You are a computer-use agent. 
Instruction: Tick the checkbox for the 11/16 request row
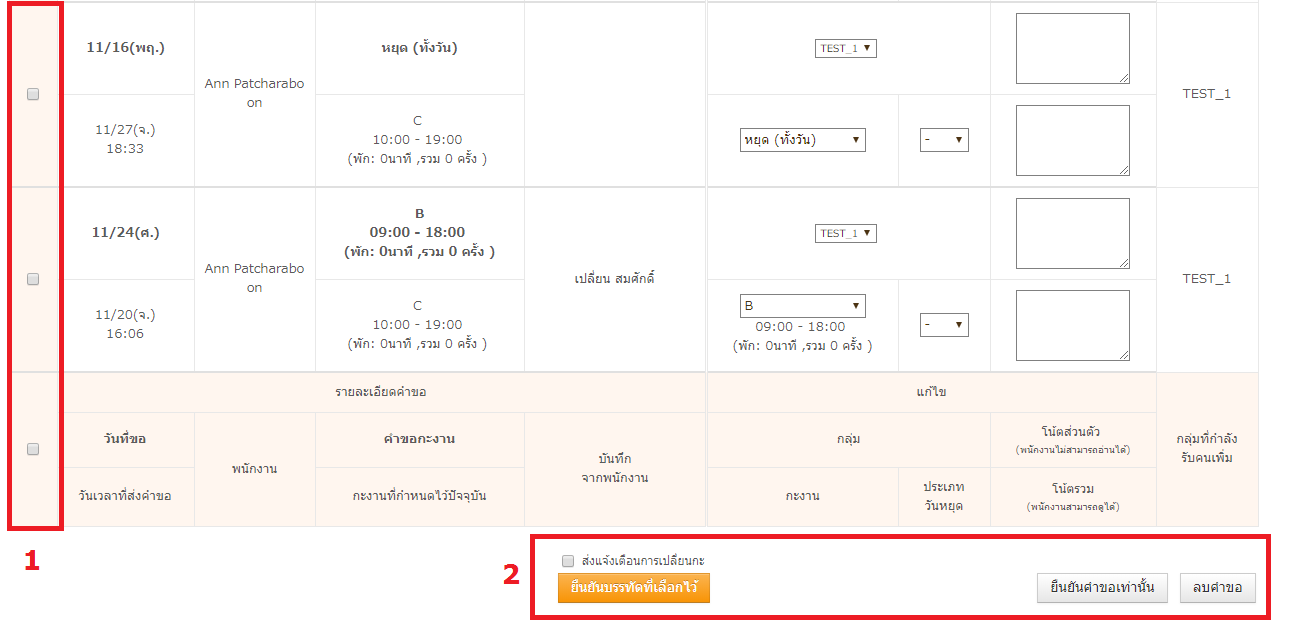(x=33, y=94)
